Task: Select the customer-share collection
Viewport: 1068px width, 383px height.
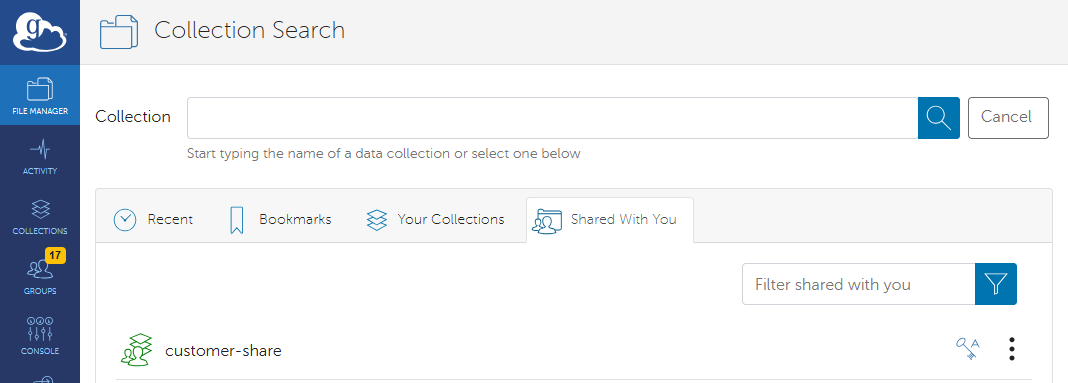Action: click(x=574, y=350)
